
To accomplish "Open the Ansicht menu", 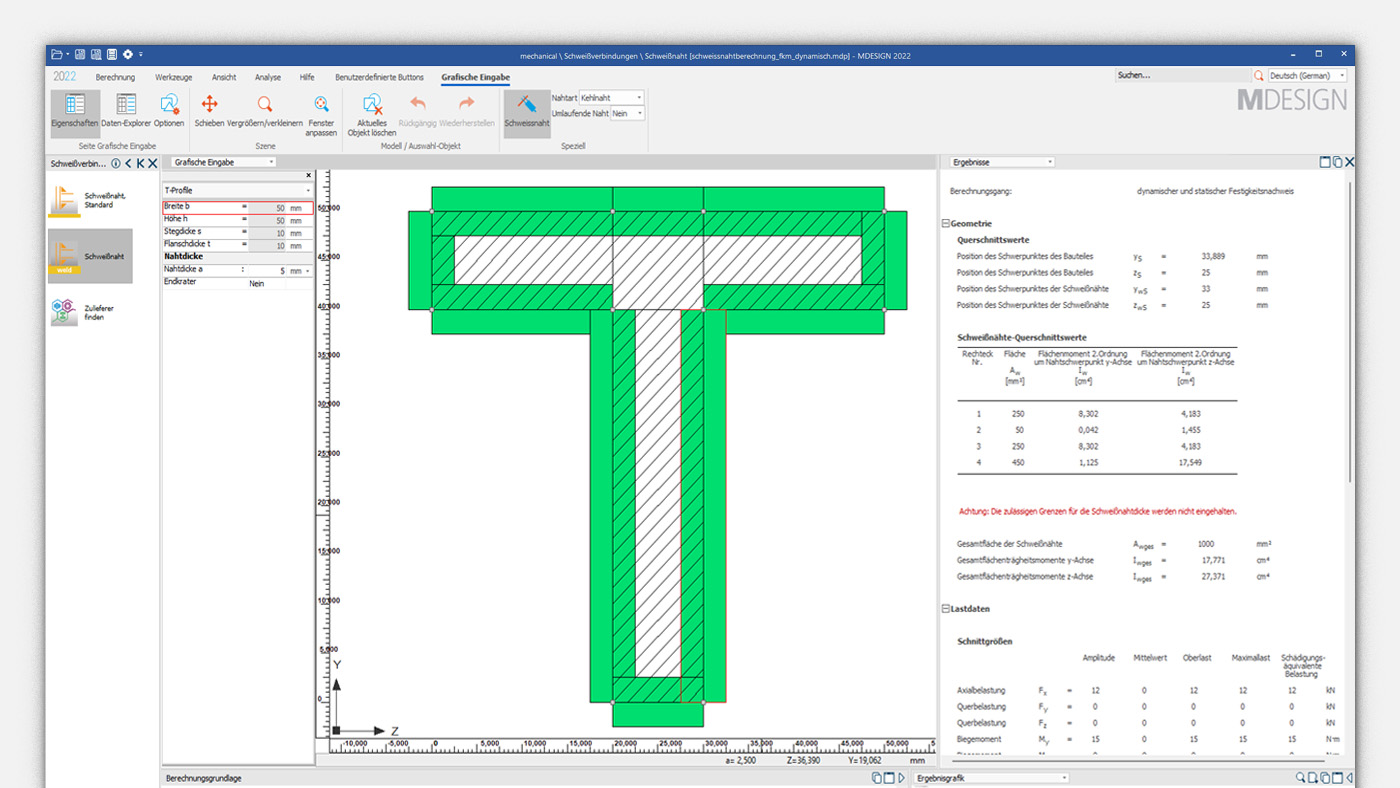I will click(x=224, y=77).
